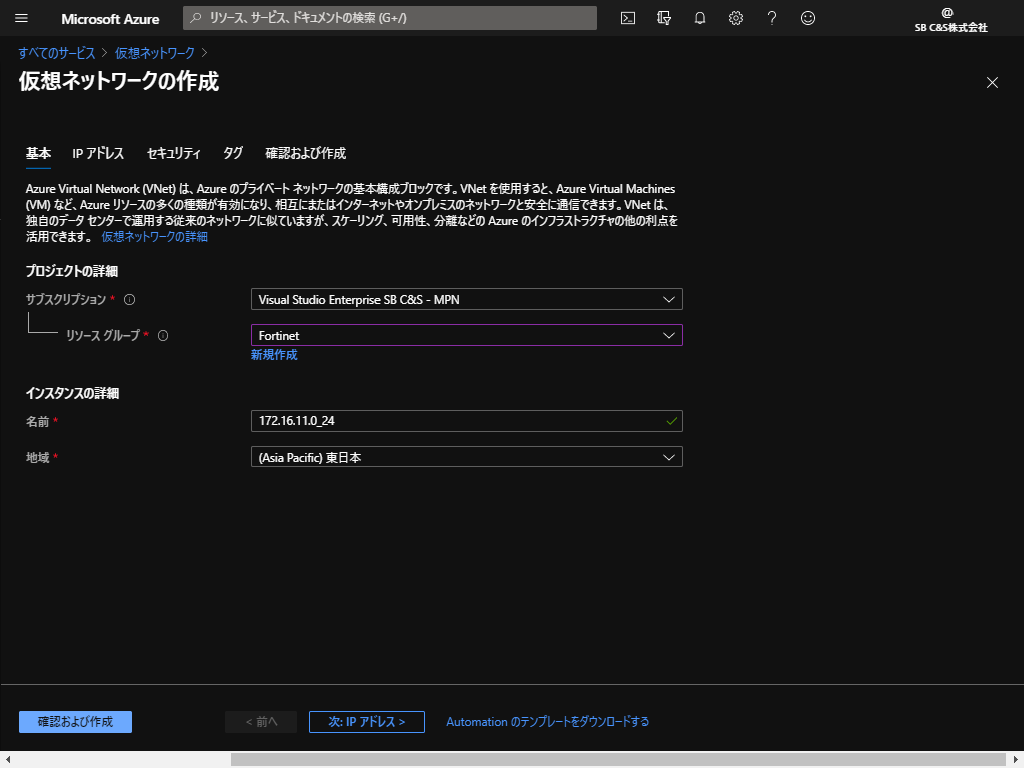Click the Microsoft Azure home logo
Screen dimensions: 1024x768
coord(110,19)
